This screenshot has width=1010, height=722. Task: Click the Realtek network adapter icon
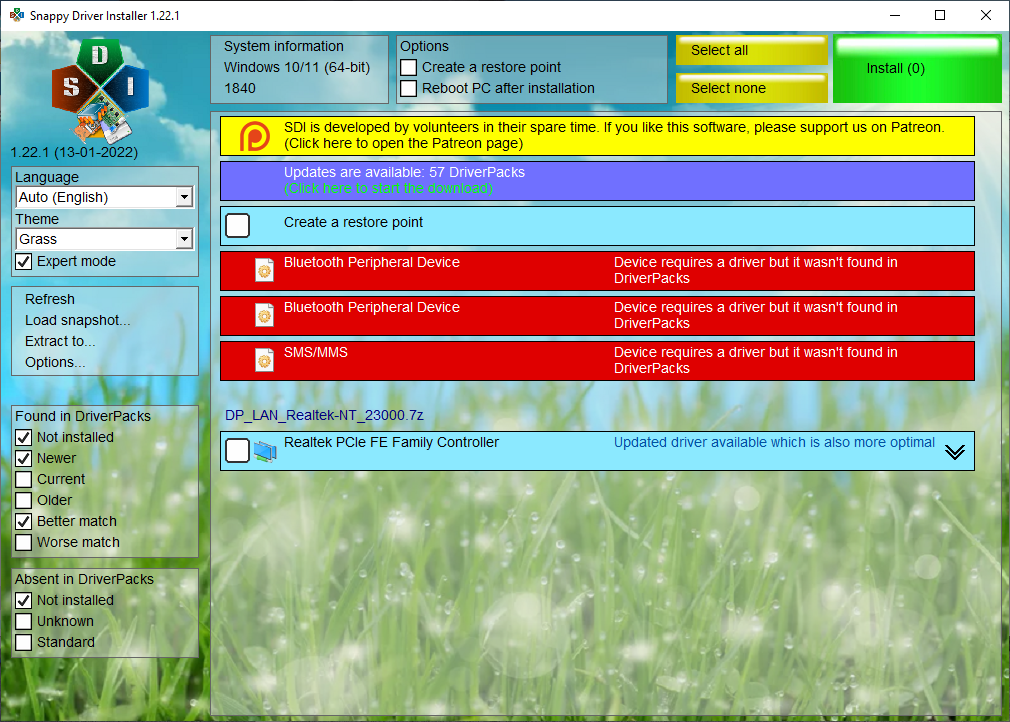[265, 451]
